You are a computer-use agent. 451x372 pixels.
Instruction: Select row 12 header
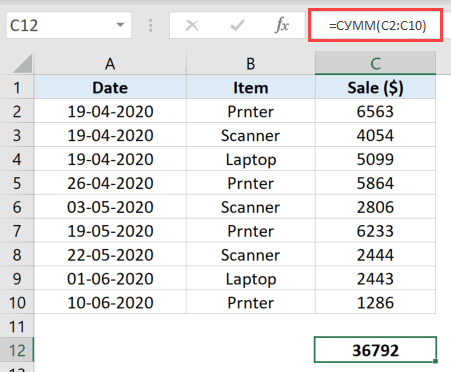click(x=17, y=350)
